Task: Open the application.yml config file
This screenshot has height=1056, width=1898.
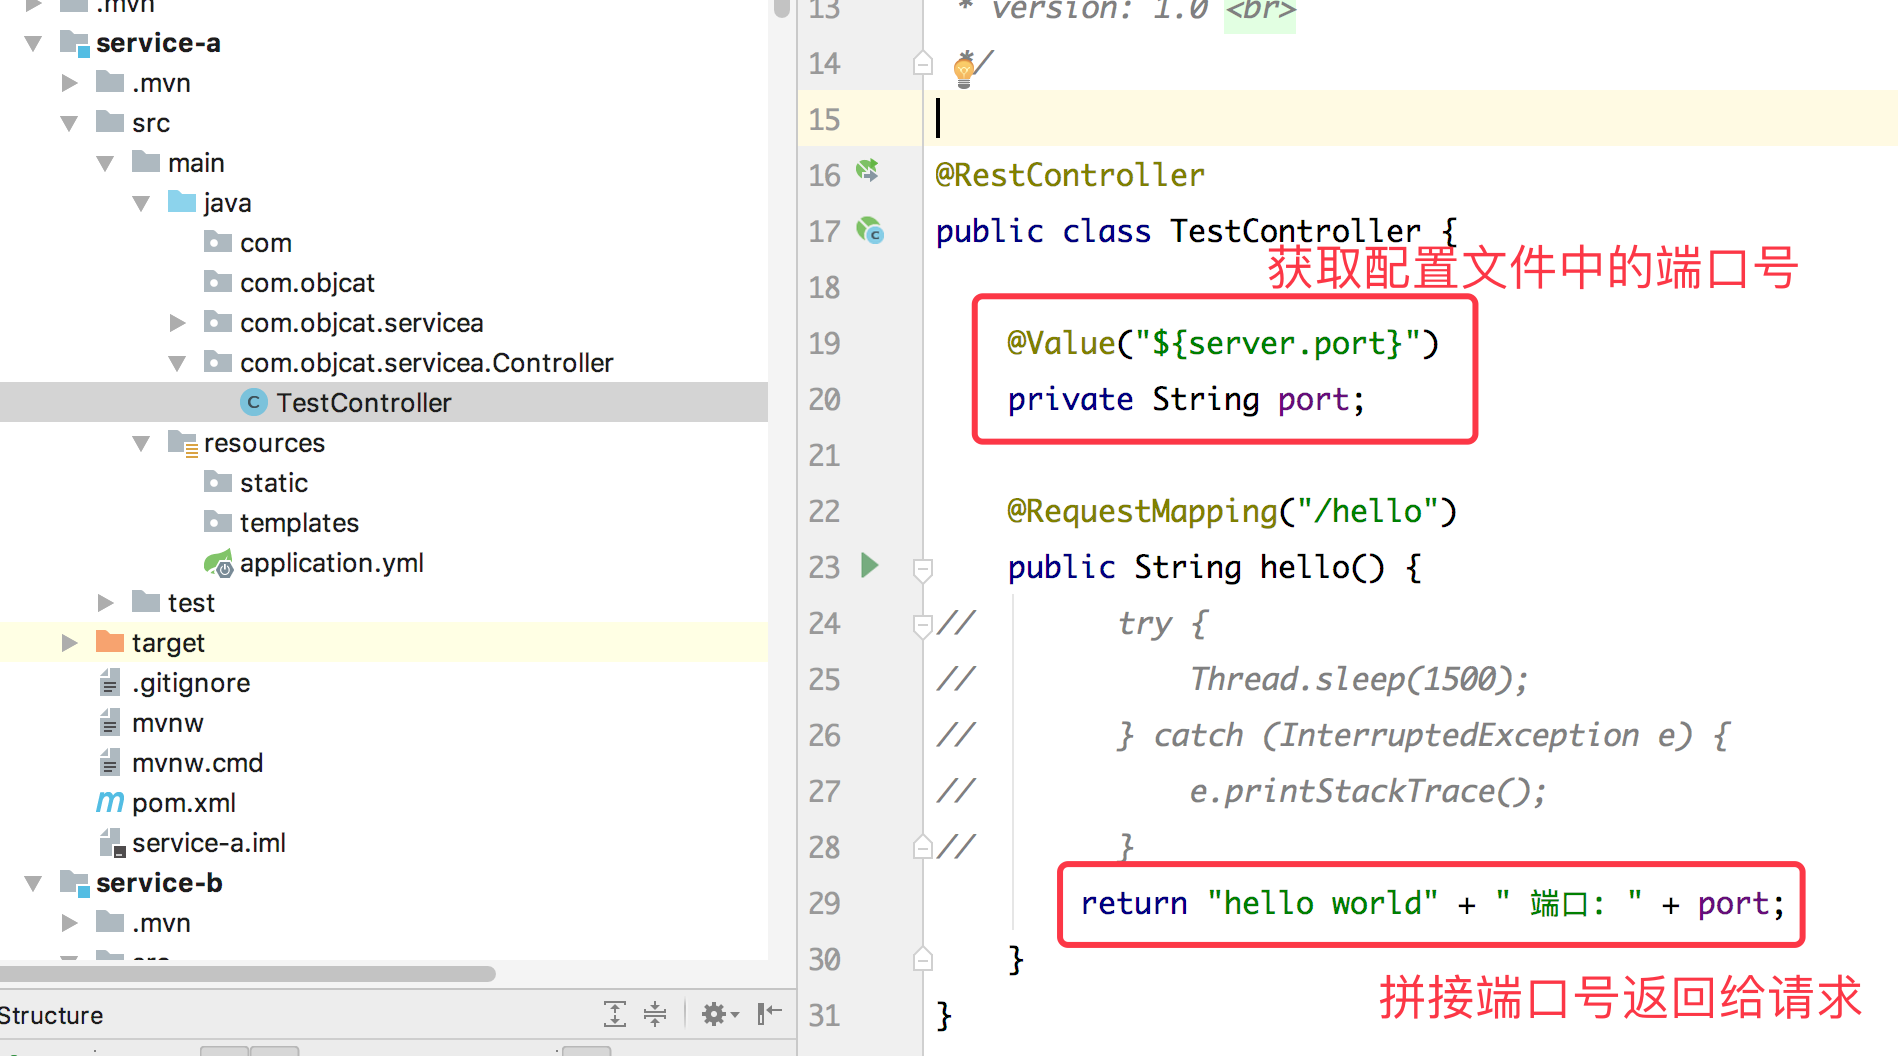Action: (332, 563)
